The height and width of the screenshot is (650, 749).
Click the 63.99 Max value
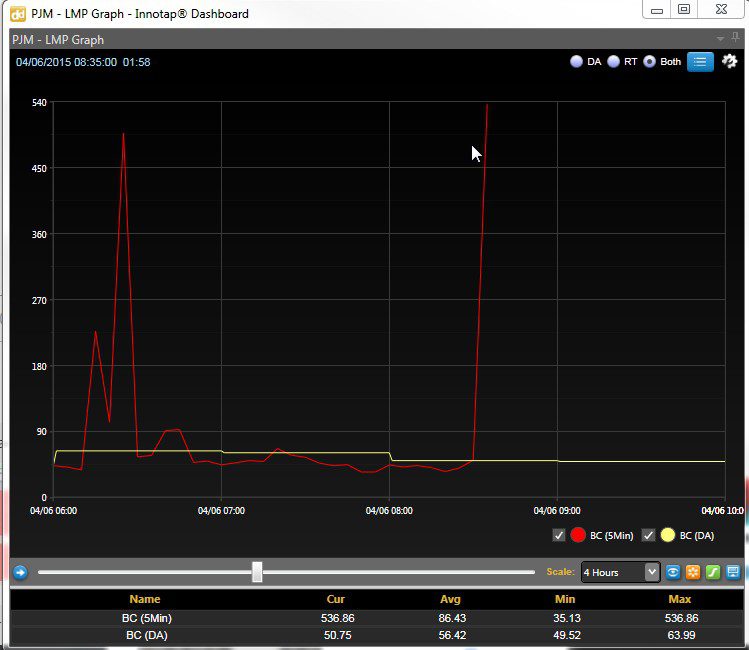point(681,635)
